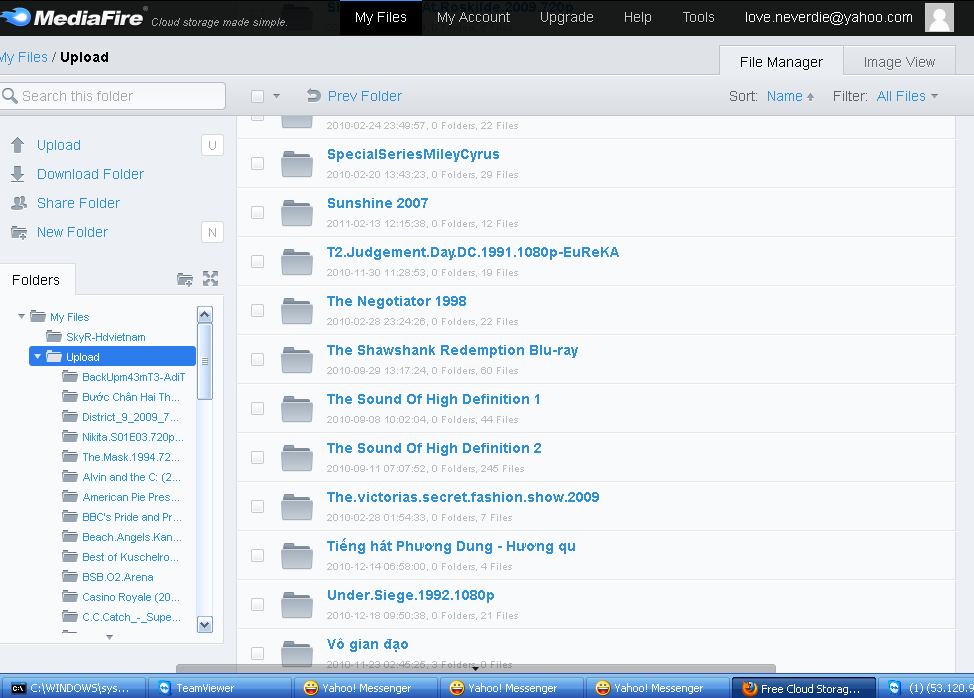Click the small arrow below folder tree
Screen dimensions: 974x698
point(109,637)
